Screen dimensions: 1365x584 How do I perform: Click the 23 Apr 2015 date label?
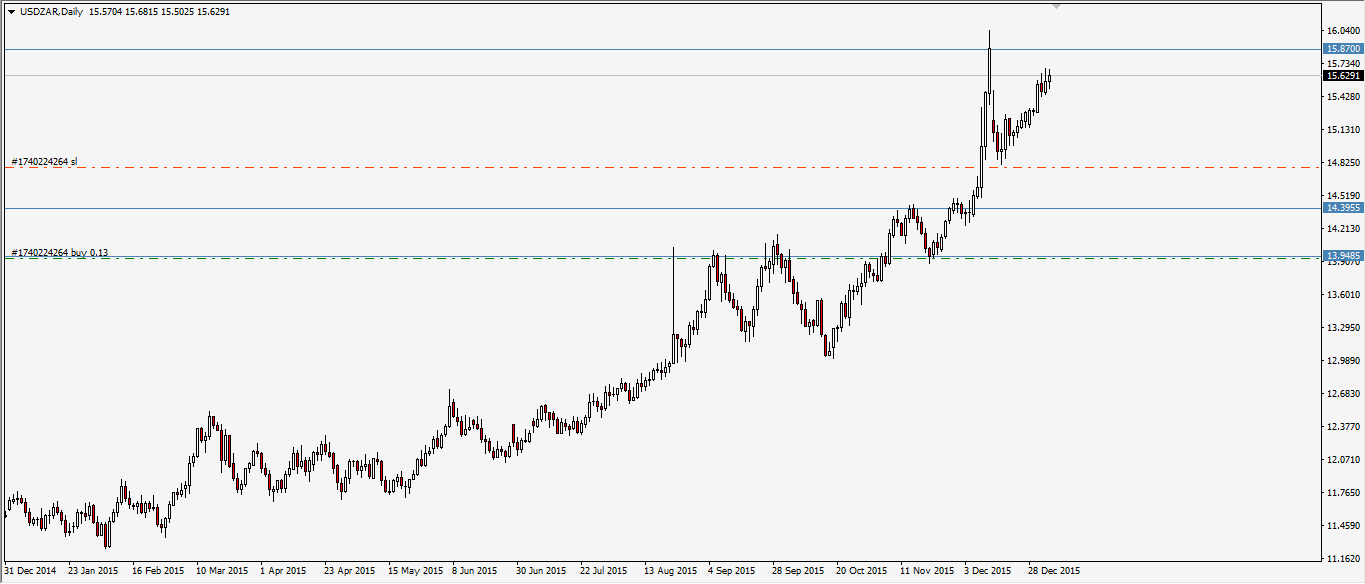click(350, 571)
